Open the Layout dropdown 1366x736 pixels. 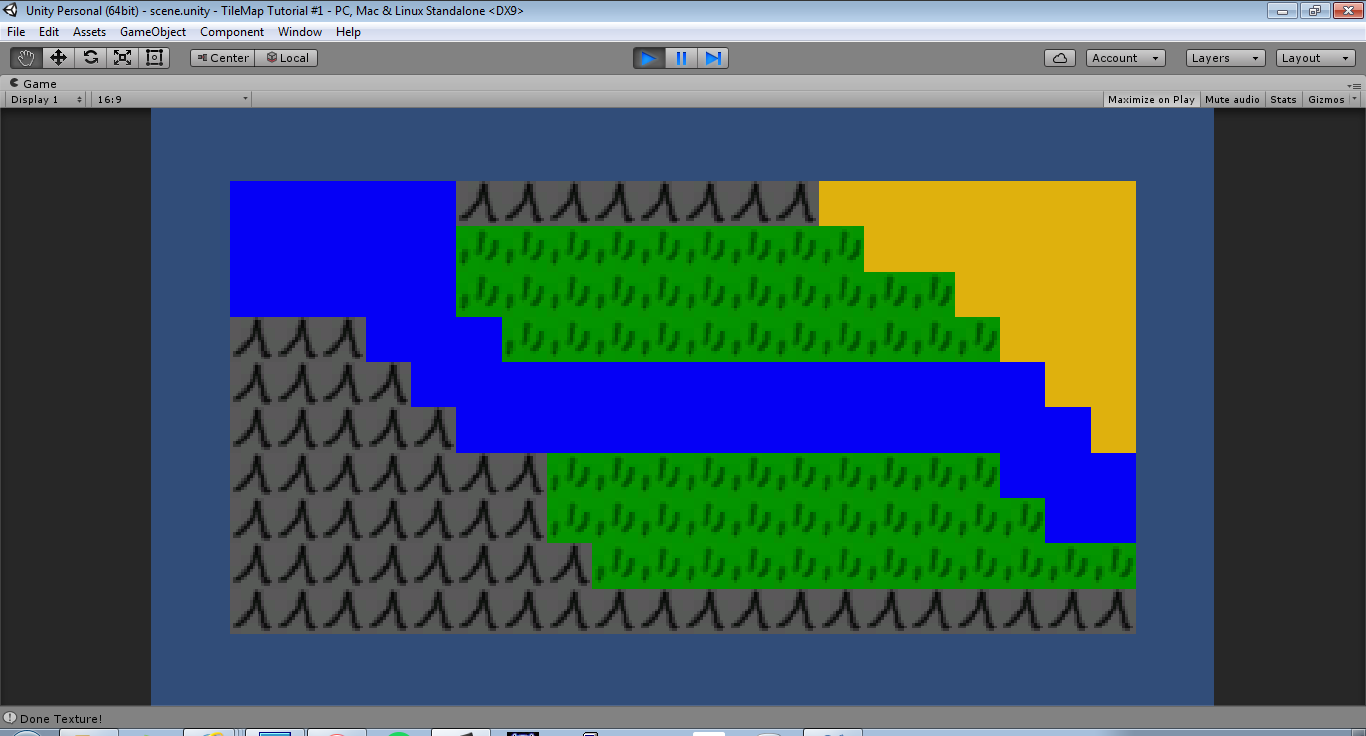(1316, 58)
